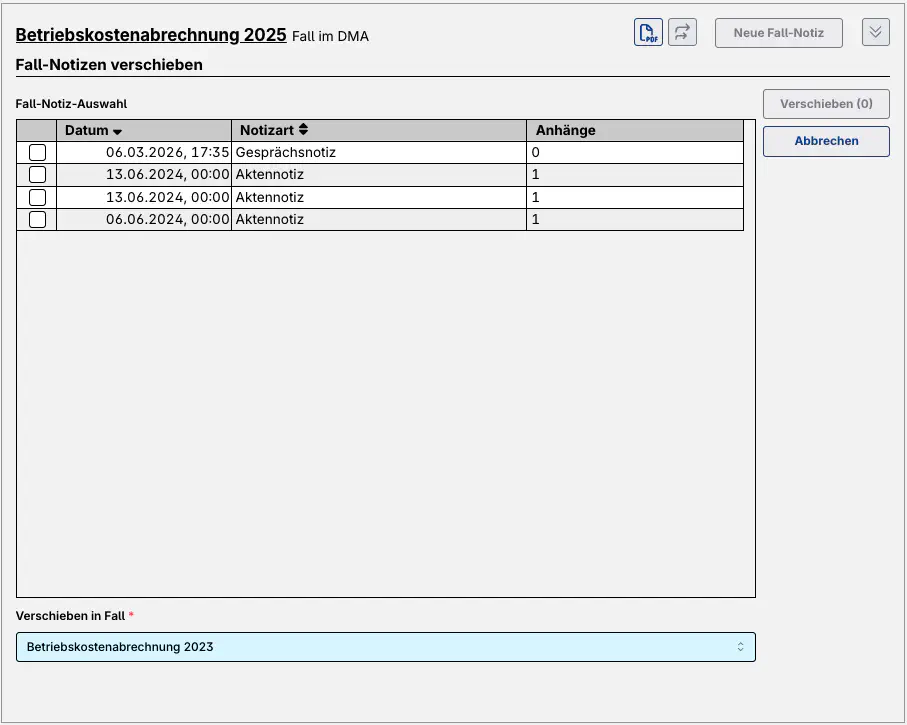Click the attachment count '0' for Gesprächsnotiz
The image size is (907, 725).
536,152
